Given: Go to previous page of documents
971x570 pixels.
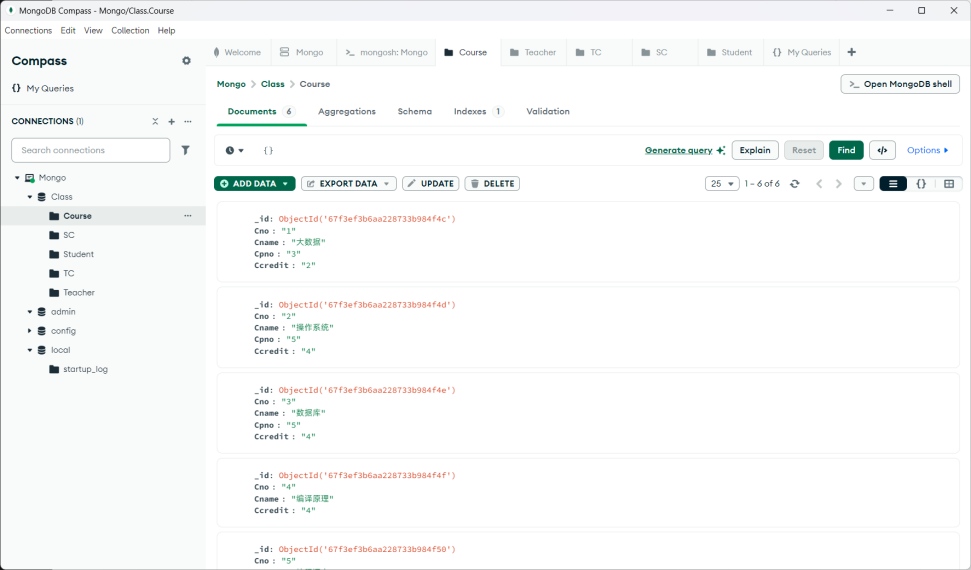Looking at the screenshot, I should (819, 184).
